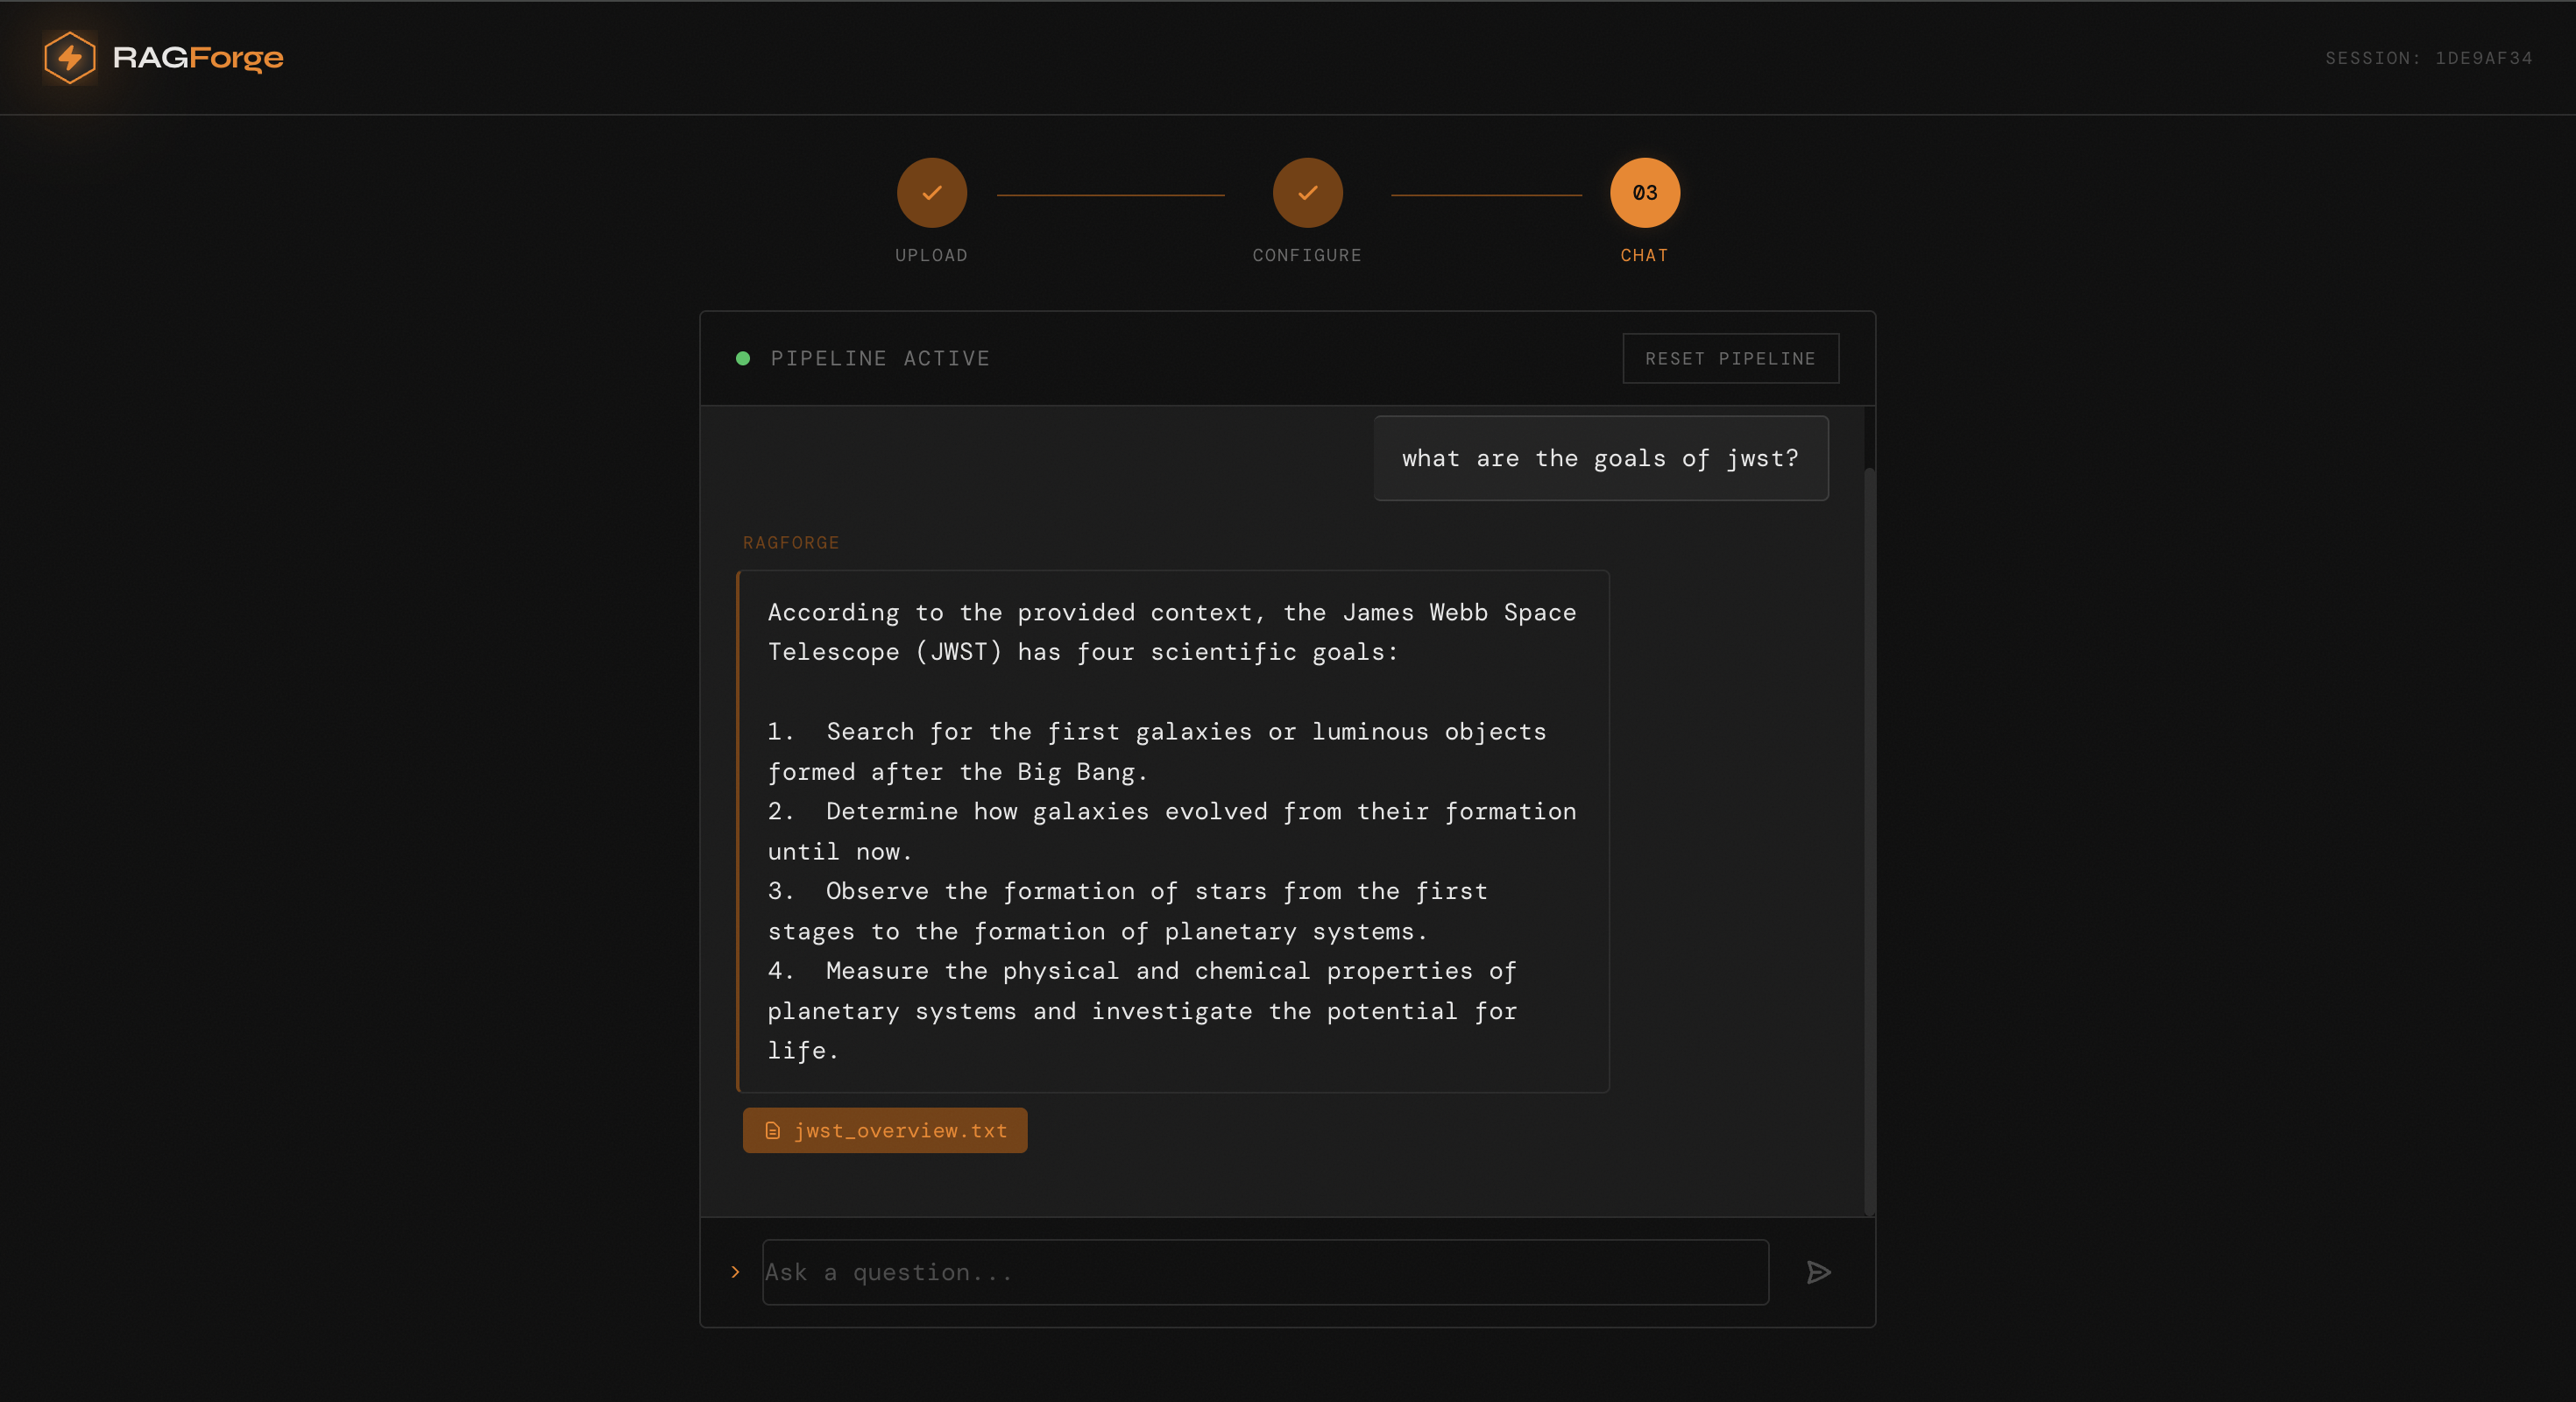Select the CONFIGURE step label
2576x1402 pixels.
[x=1307, y=255]
